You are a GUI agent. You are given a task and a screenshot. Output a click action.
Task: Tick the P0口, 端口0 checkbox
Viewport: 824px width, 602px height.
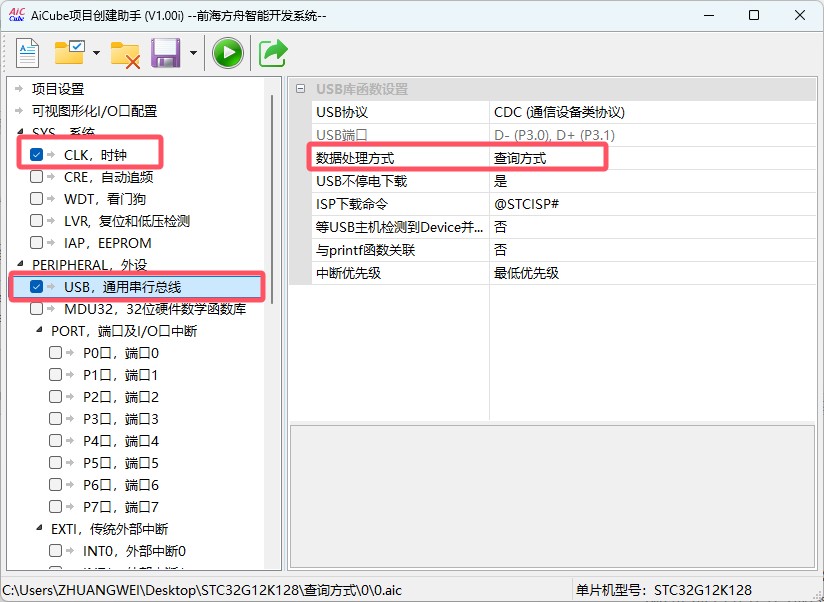pos(55,352)
